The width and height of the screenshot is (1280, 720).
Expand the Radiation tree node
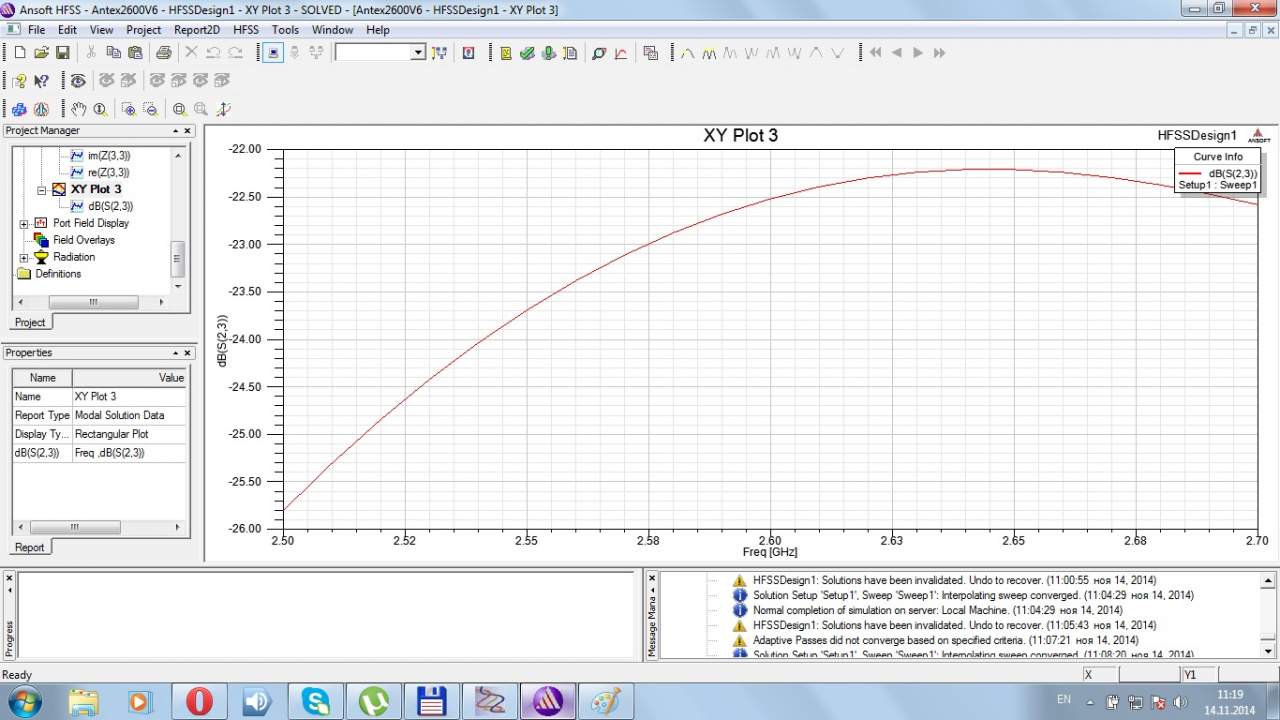point(24,257)
